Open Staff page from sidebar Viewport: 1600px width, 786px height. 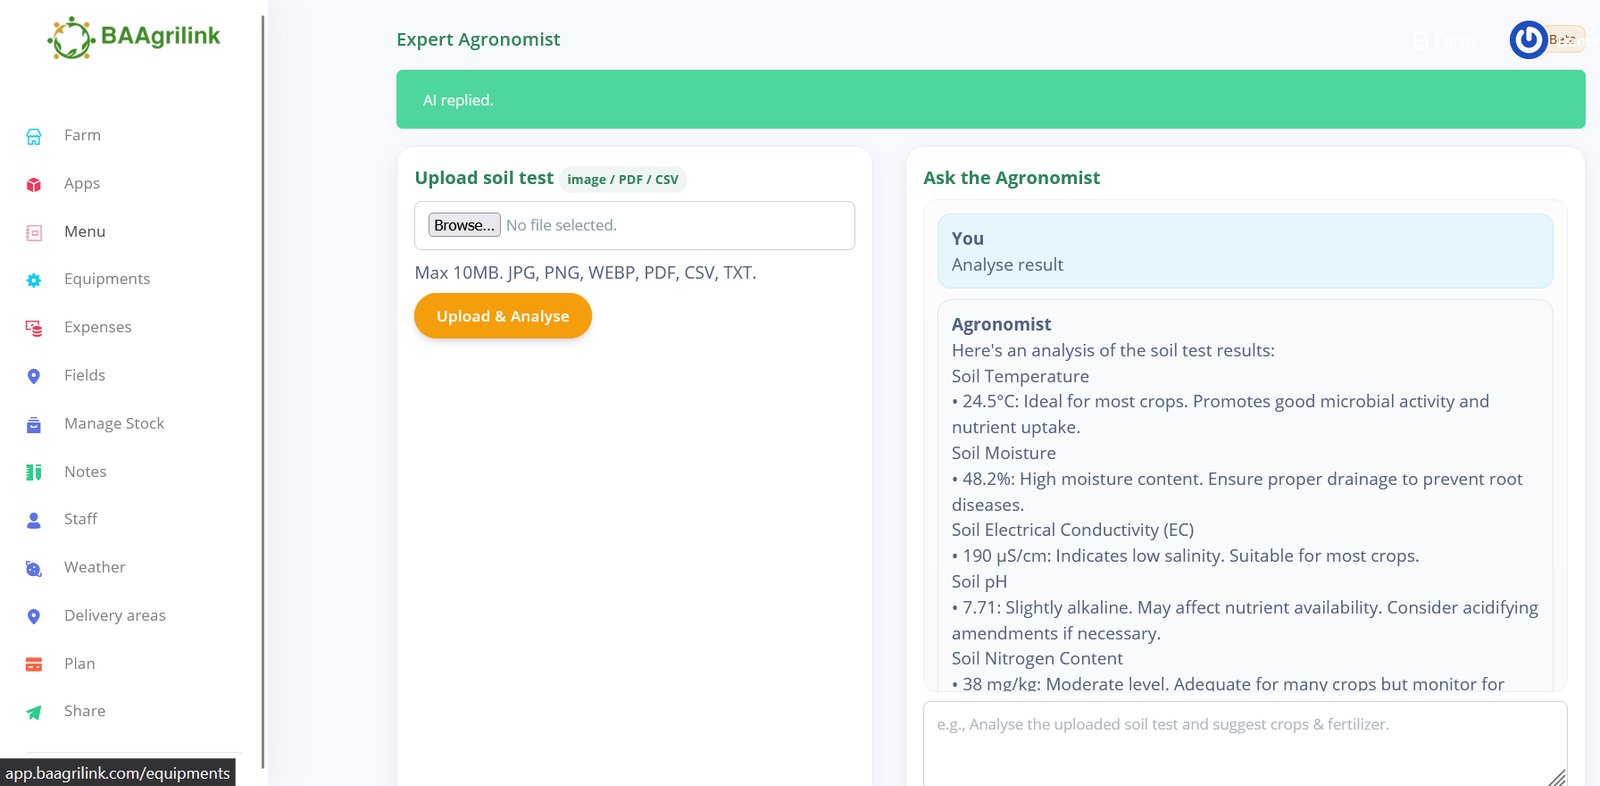point(80,519)
